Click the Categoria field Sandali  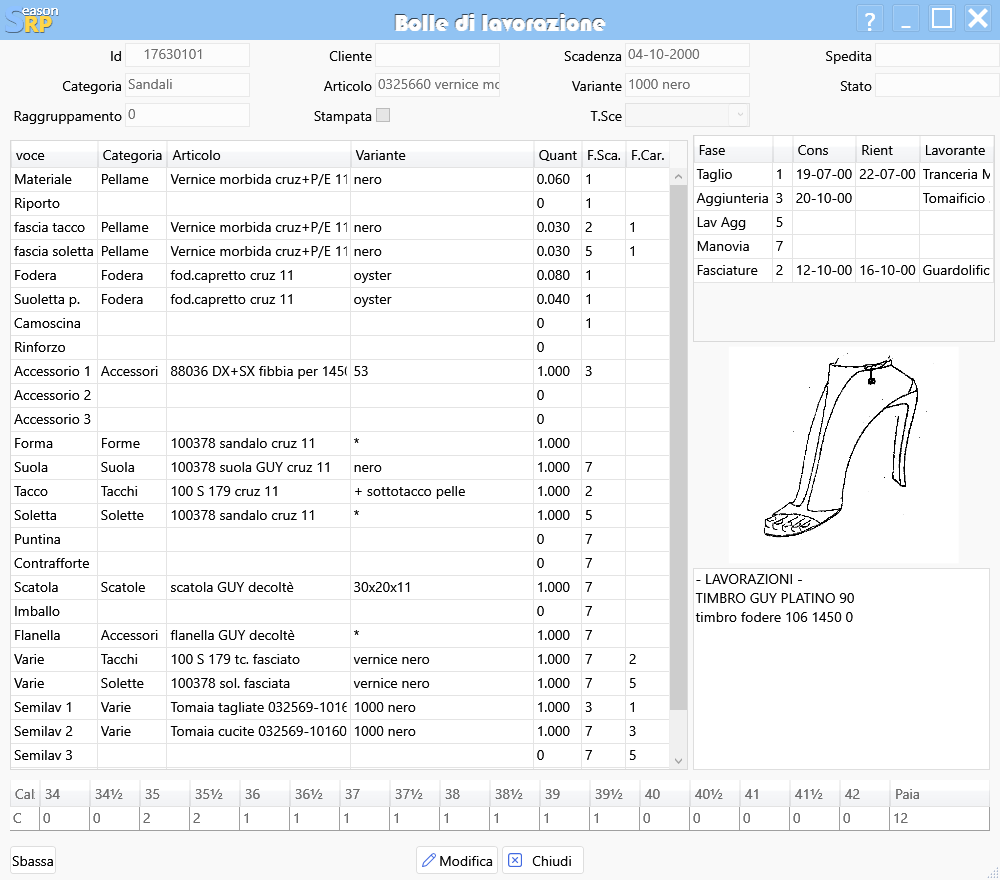coord(187,85)
